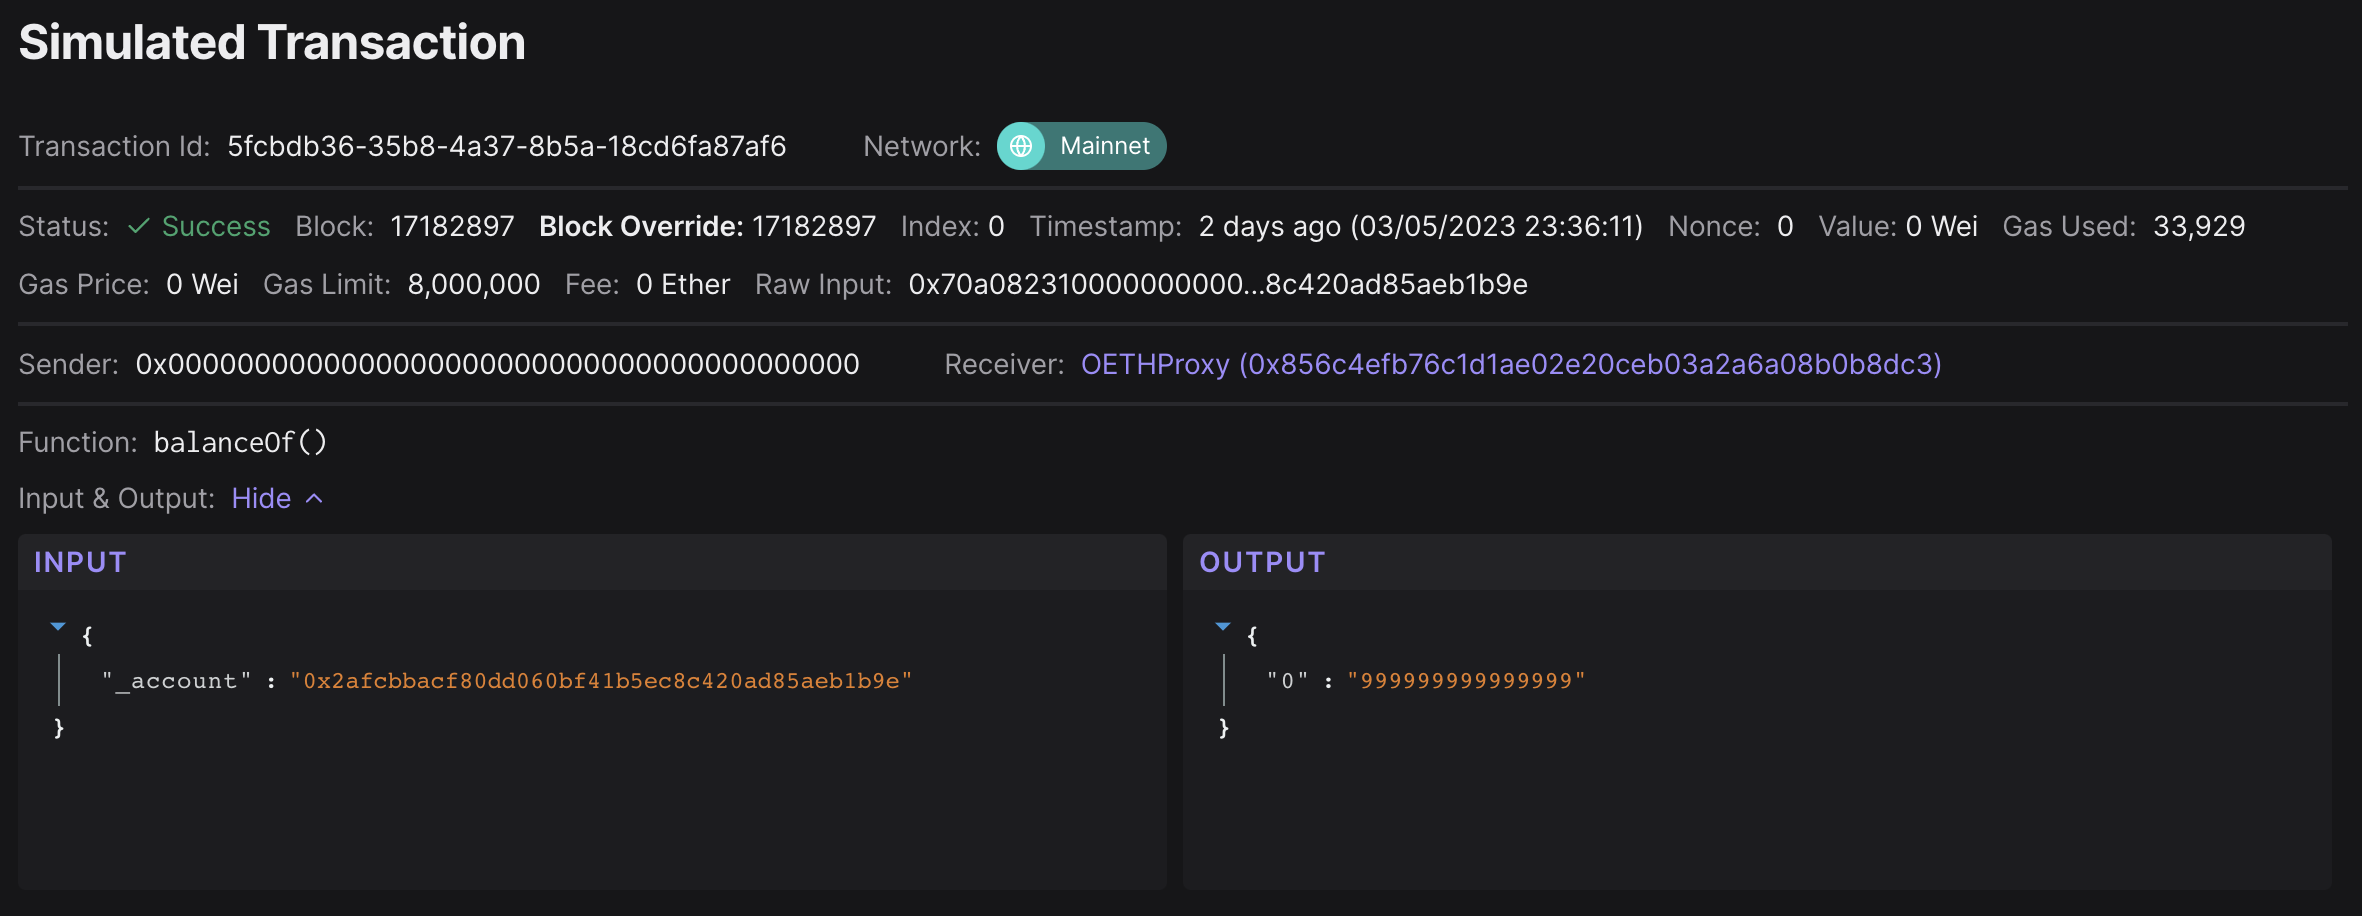
Task: Collapse the INPUT JSON tree triangle
Action: tap(58, 626)
